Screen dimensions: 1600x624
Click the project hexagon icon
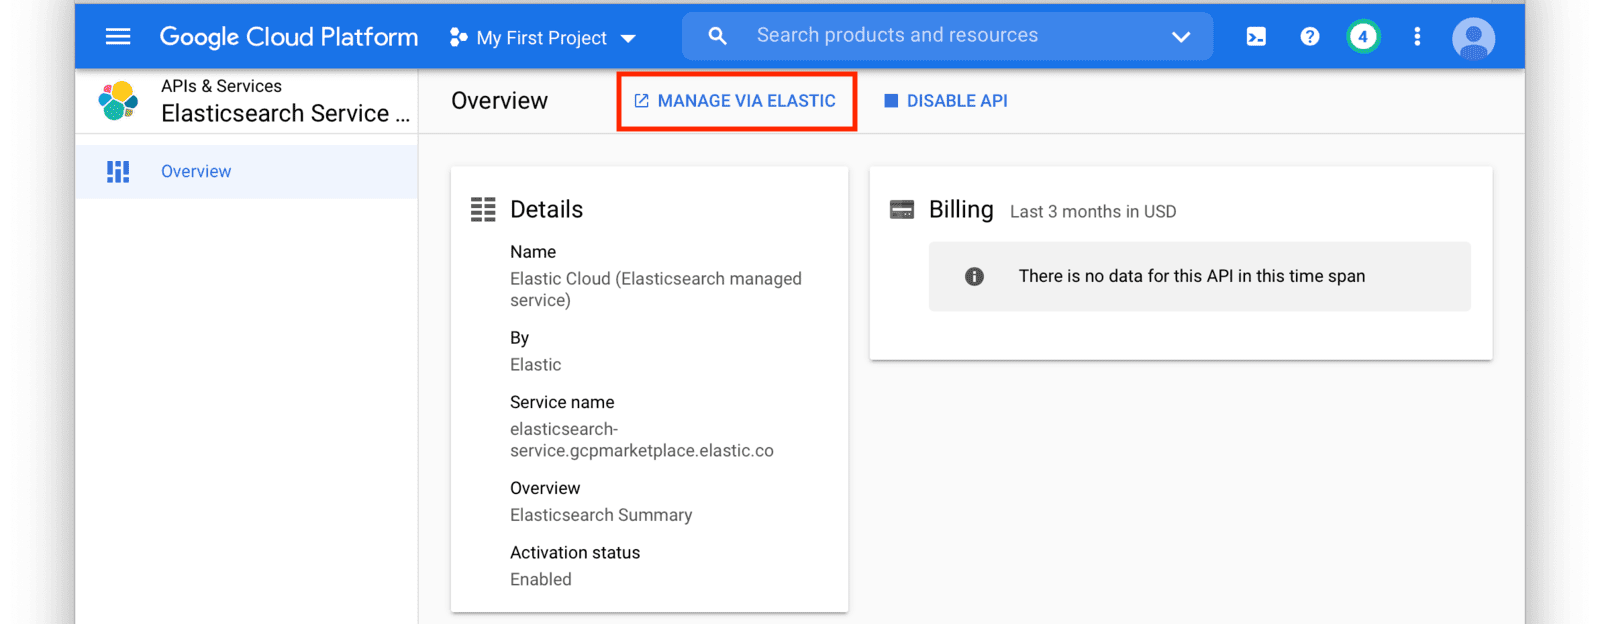459,37
